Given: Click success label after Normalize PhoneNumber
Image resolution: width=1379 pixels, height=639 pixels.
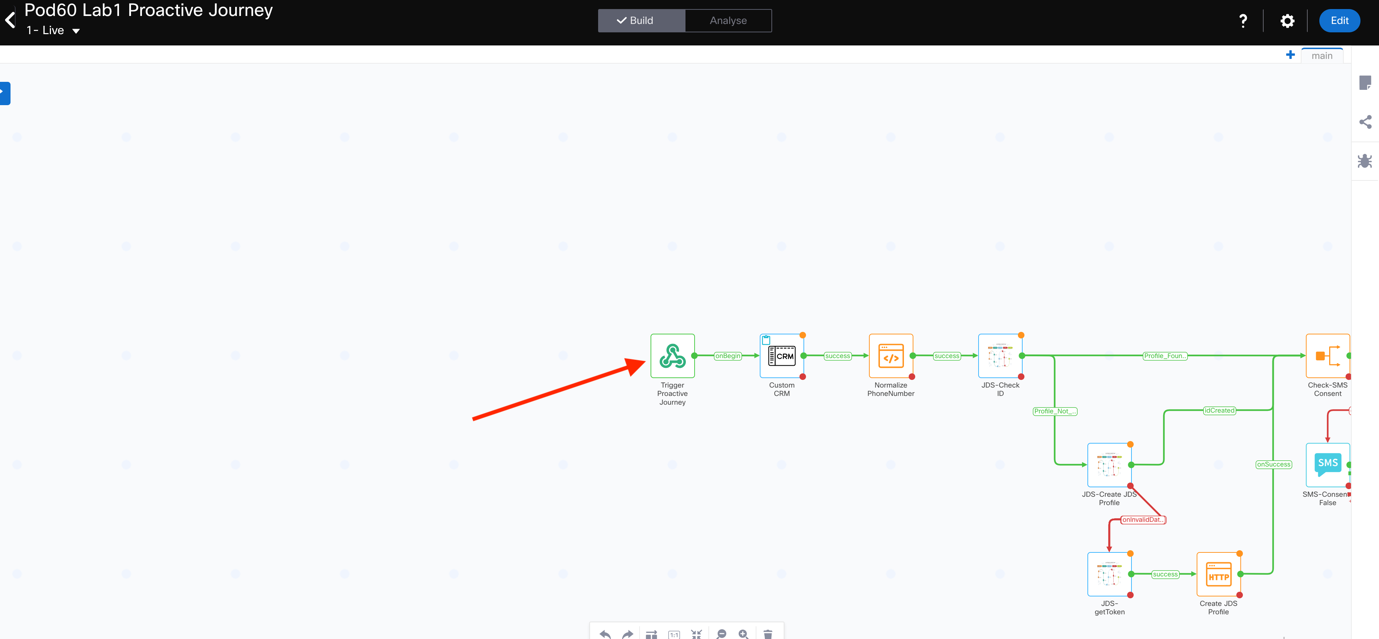Looking at the screenshot, I should [946, 356].
